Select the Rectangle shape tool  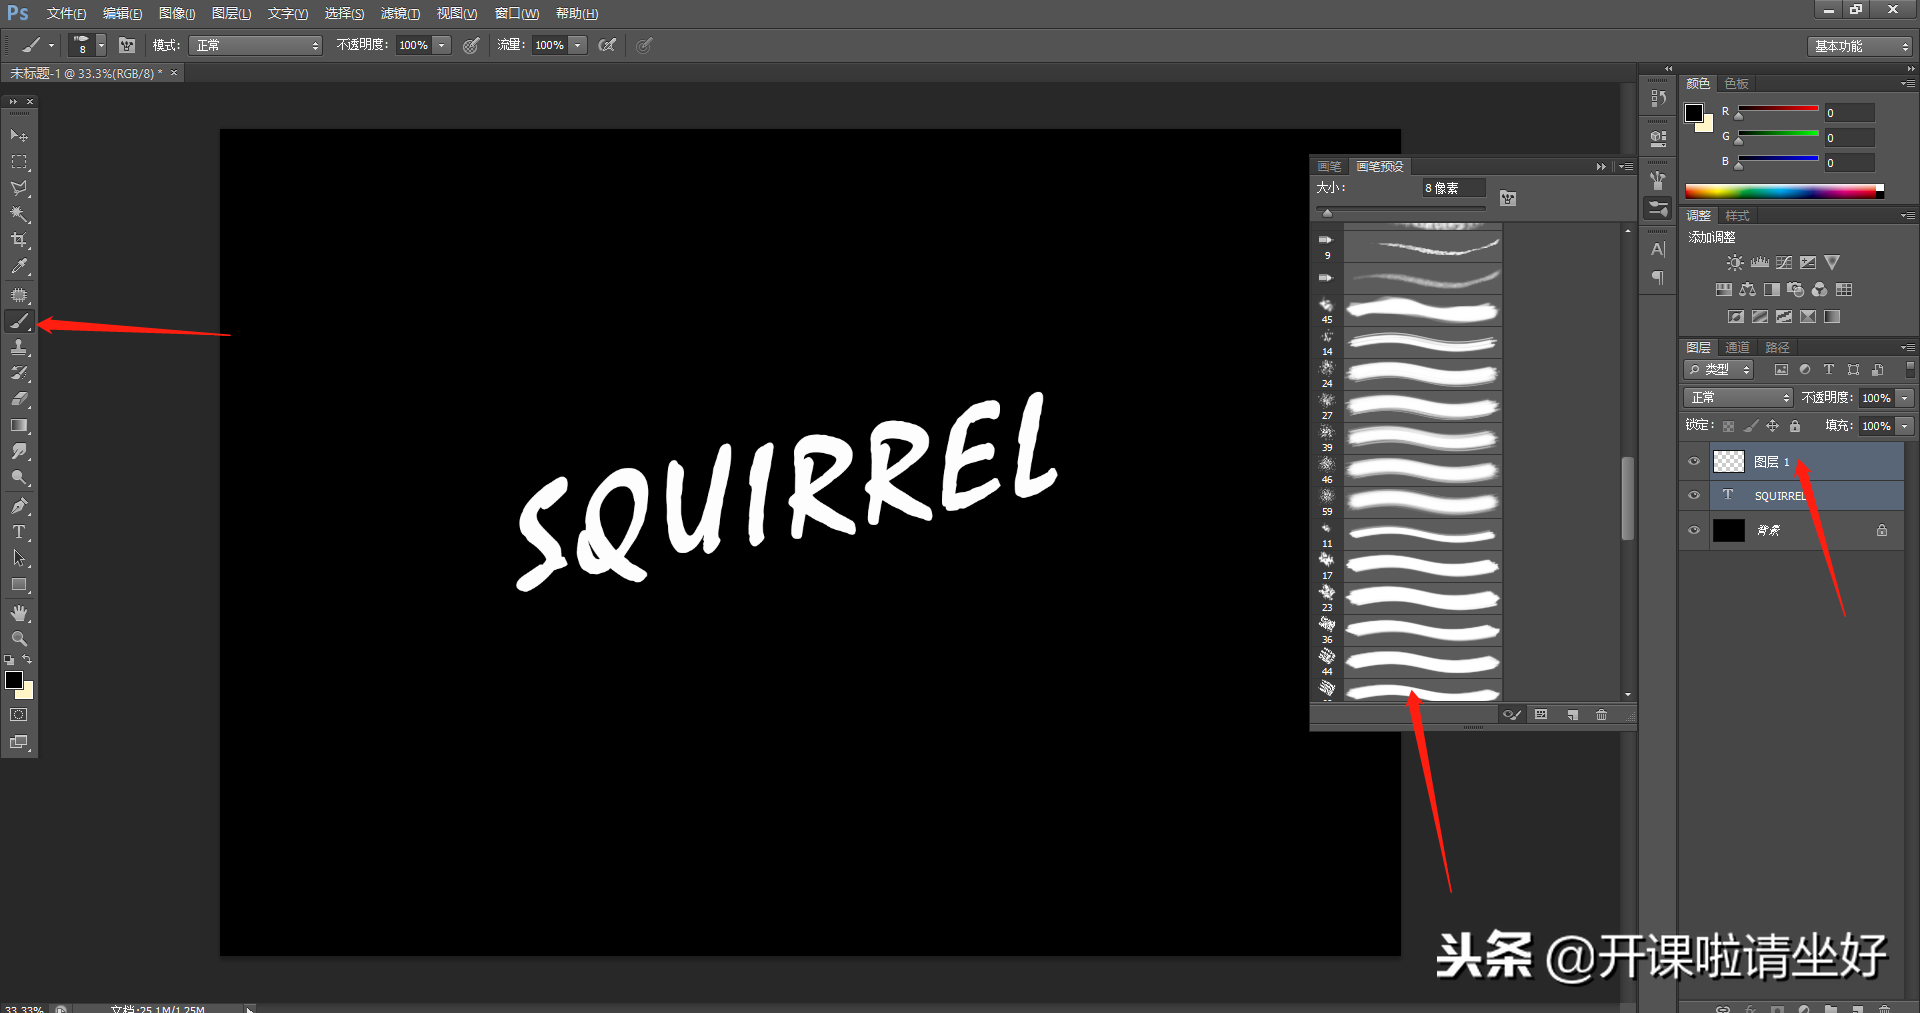(19, 585)
